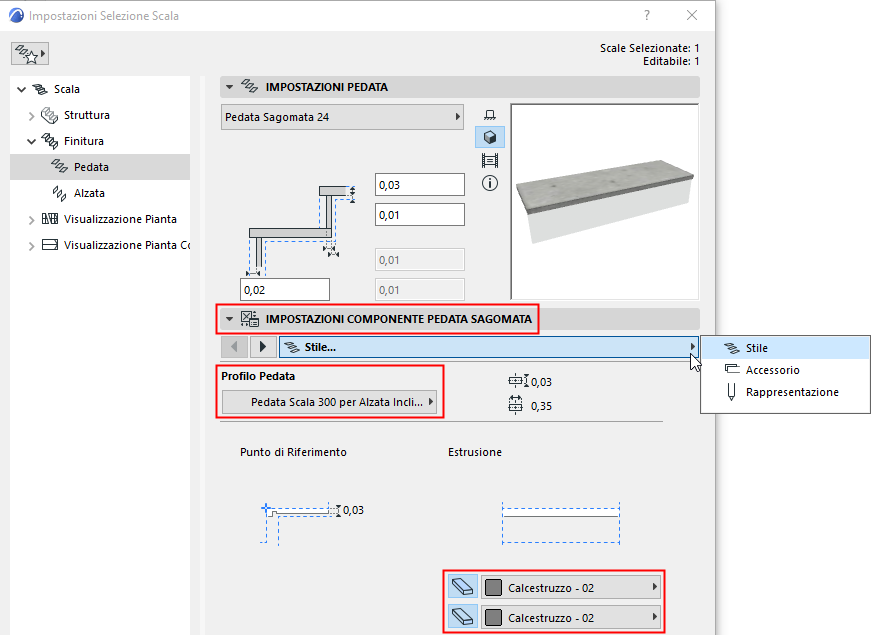Screen dimensions: 872x635
Task: Select the Struttura tree item
Action: pos(86,116)
